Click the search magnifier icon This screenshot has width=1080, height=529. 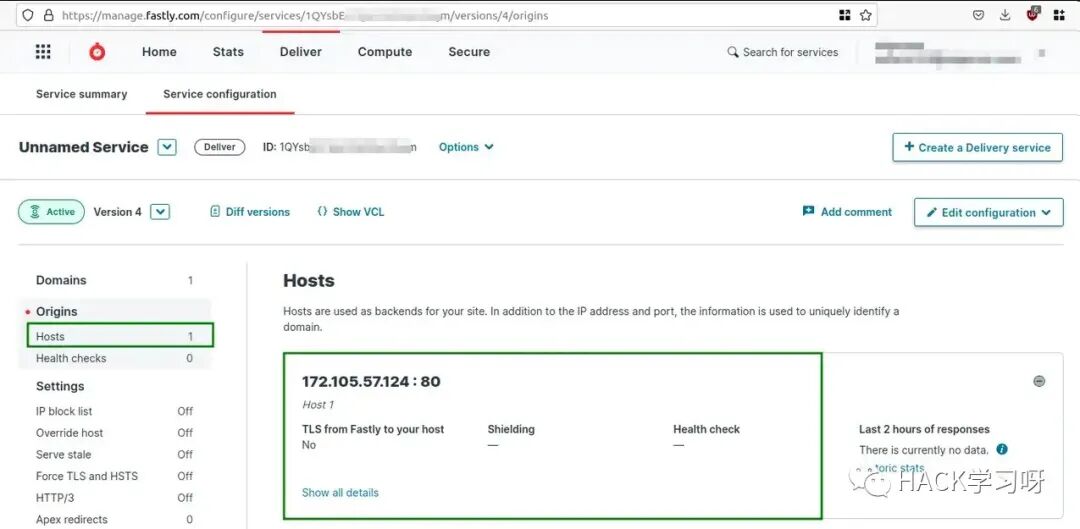tap(733, 52)
